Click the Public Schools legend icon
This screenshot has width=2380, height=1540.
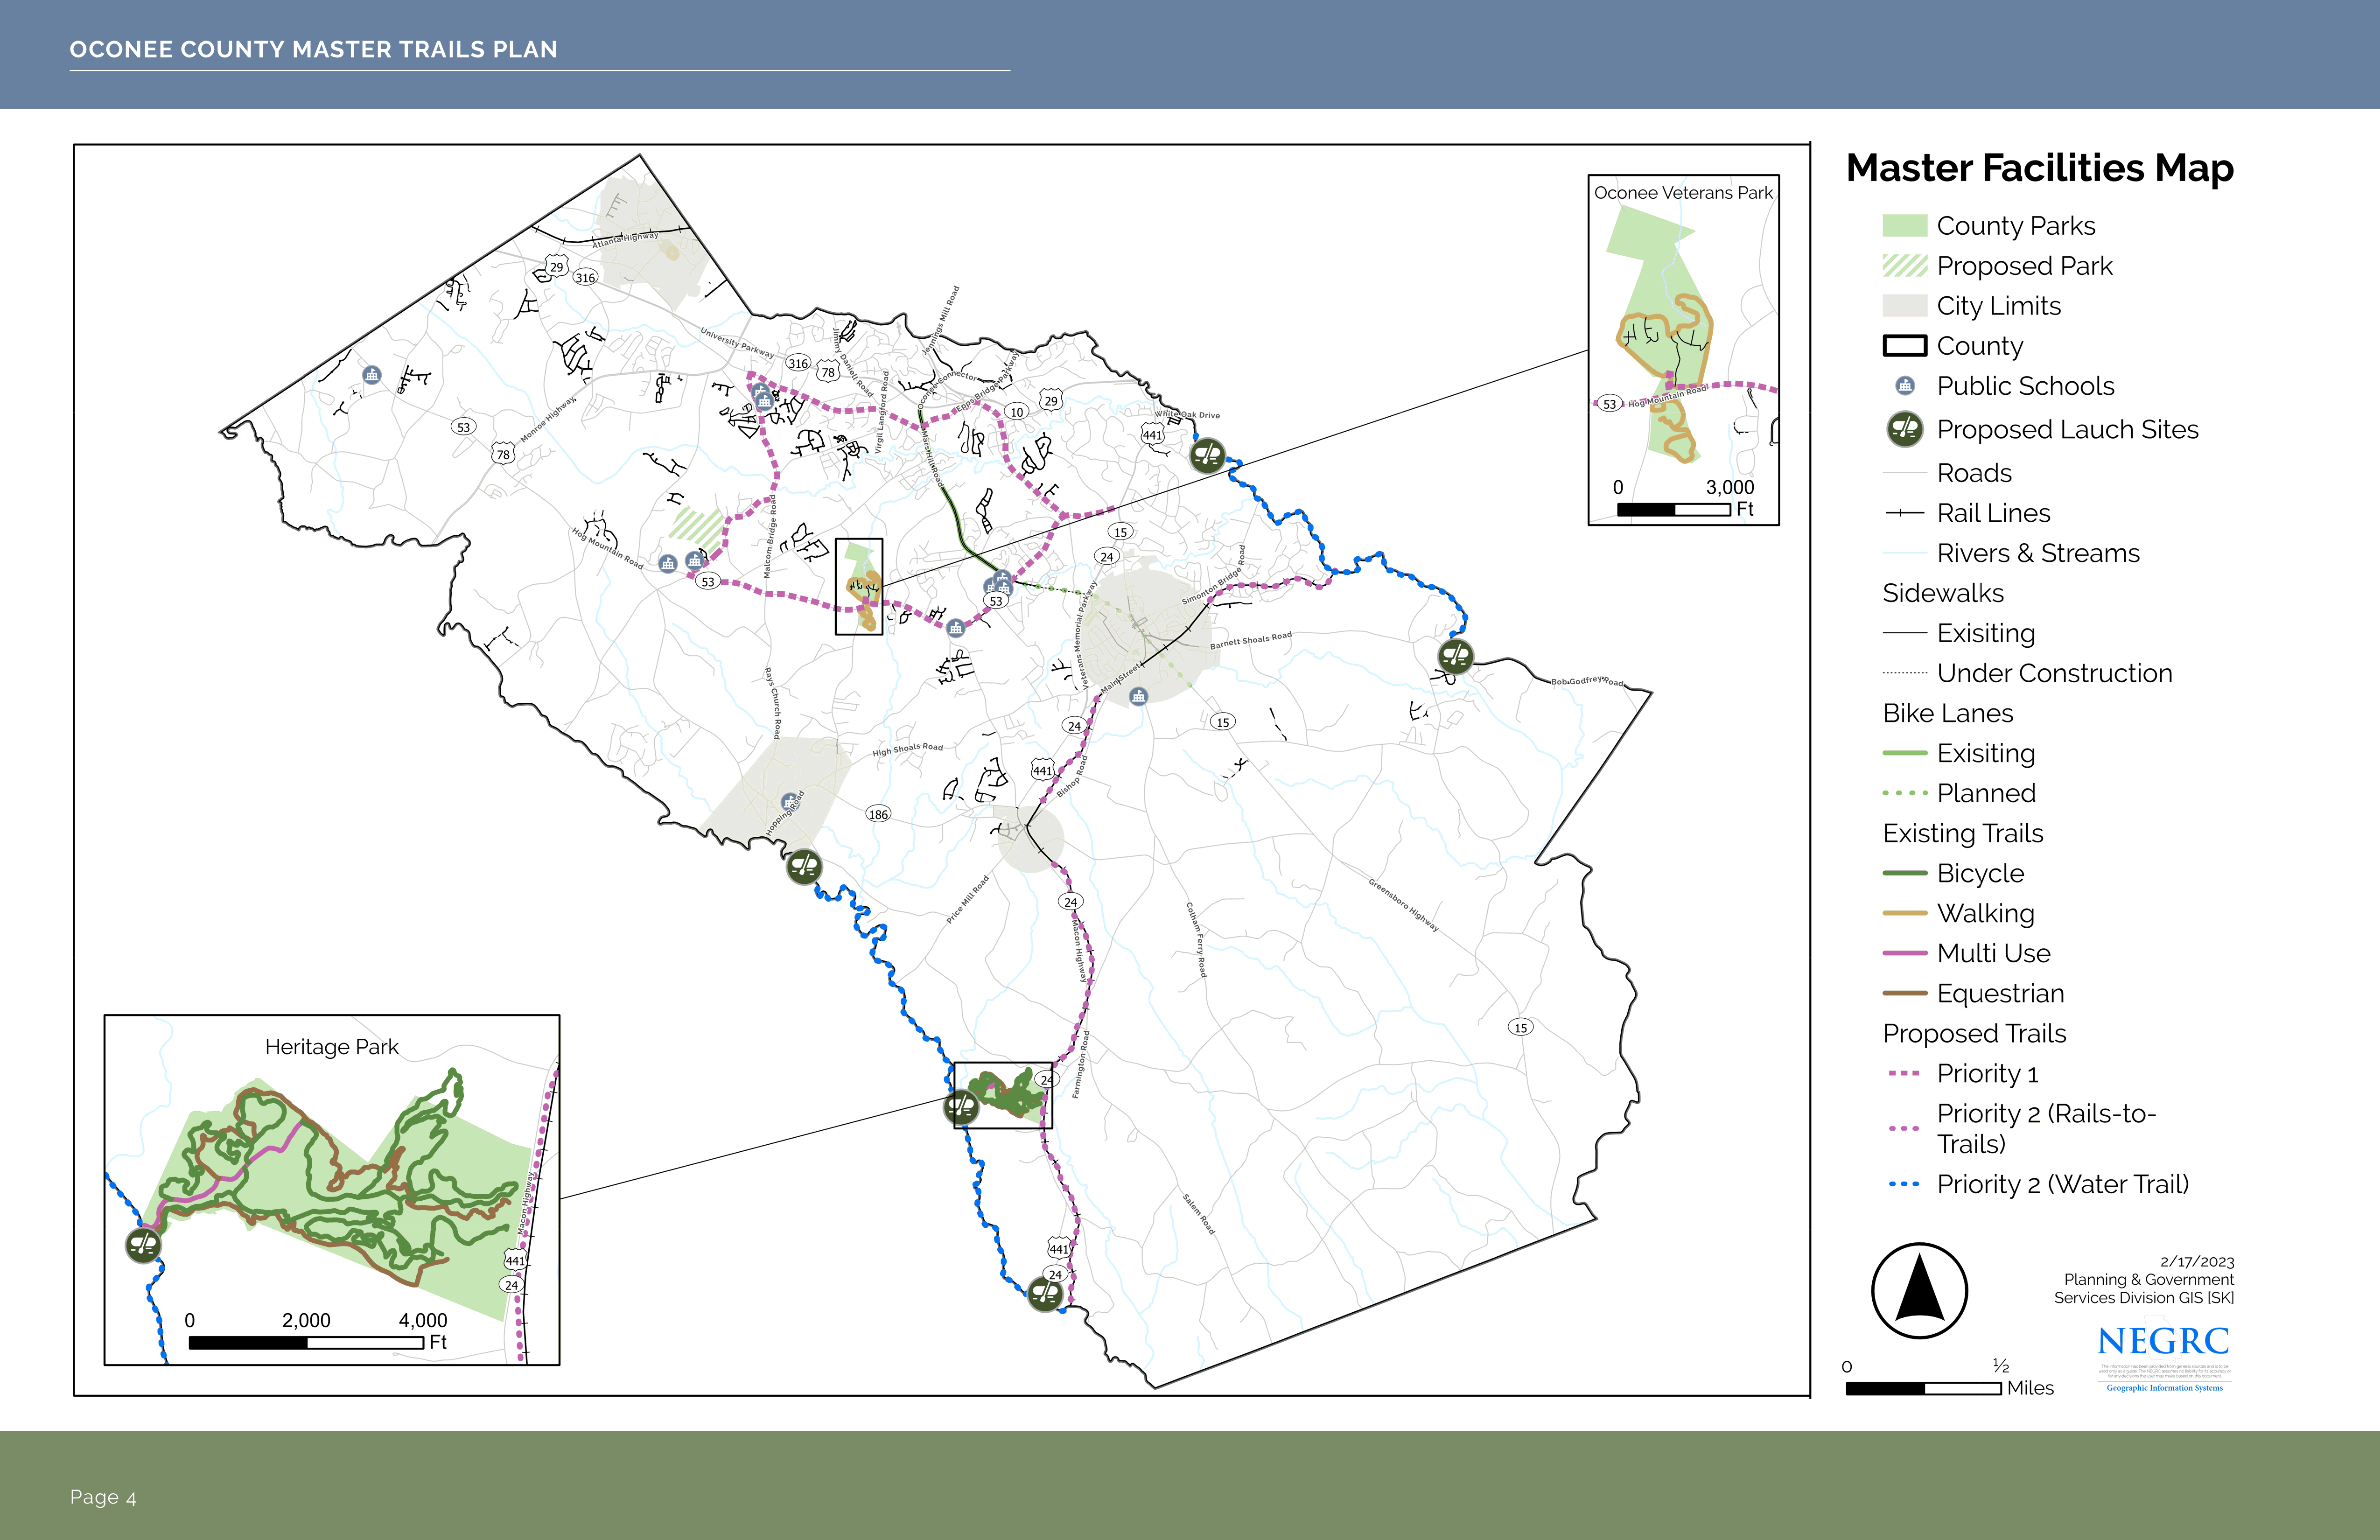click(1904, 386)
